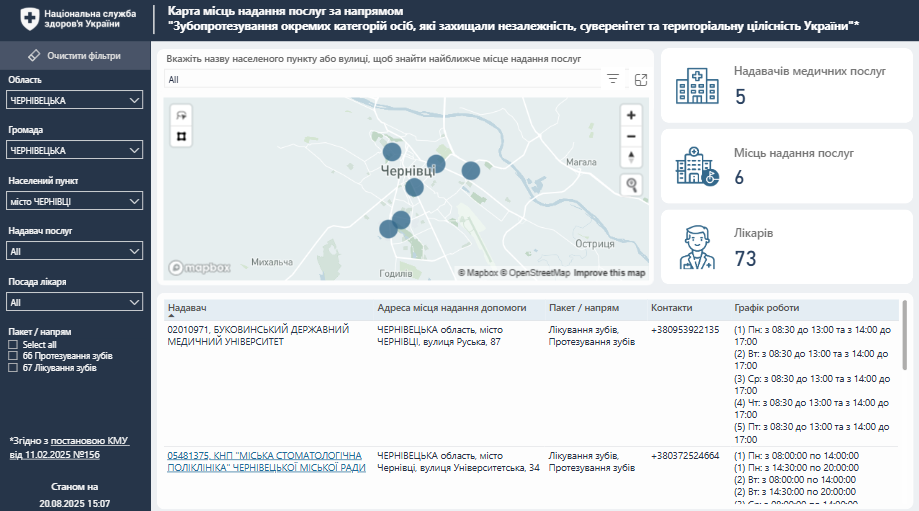Sort by the Контакти column header
The image size is (919, 511).
click(x=672, y=308)
